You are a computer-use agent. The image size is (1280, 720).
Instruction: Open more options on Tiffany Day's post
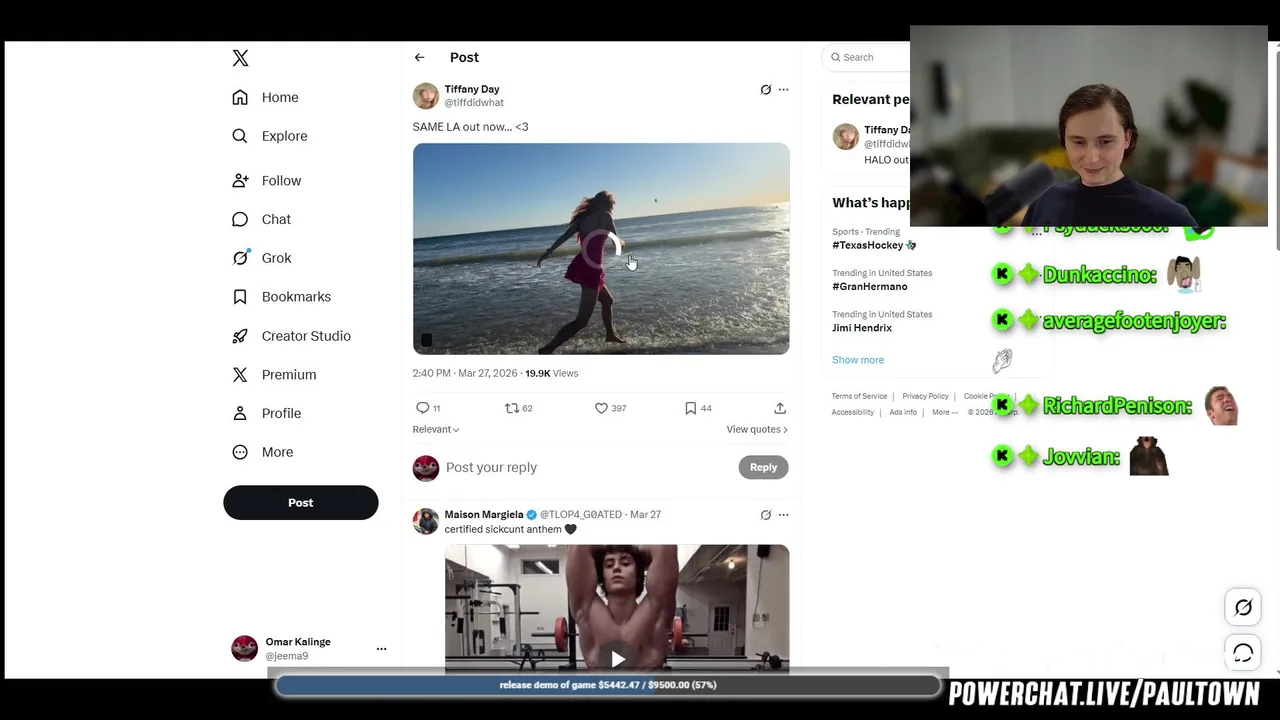coord(783,90)
